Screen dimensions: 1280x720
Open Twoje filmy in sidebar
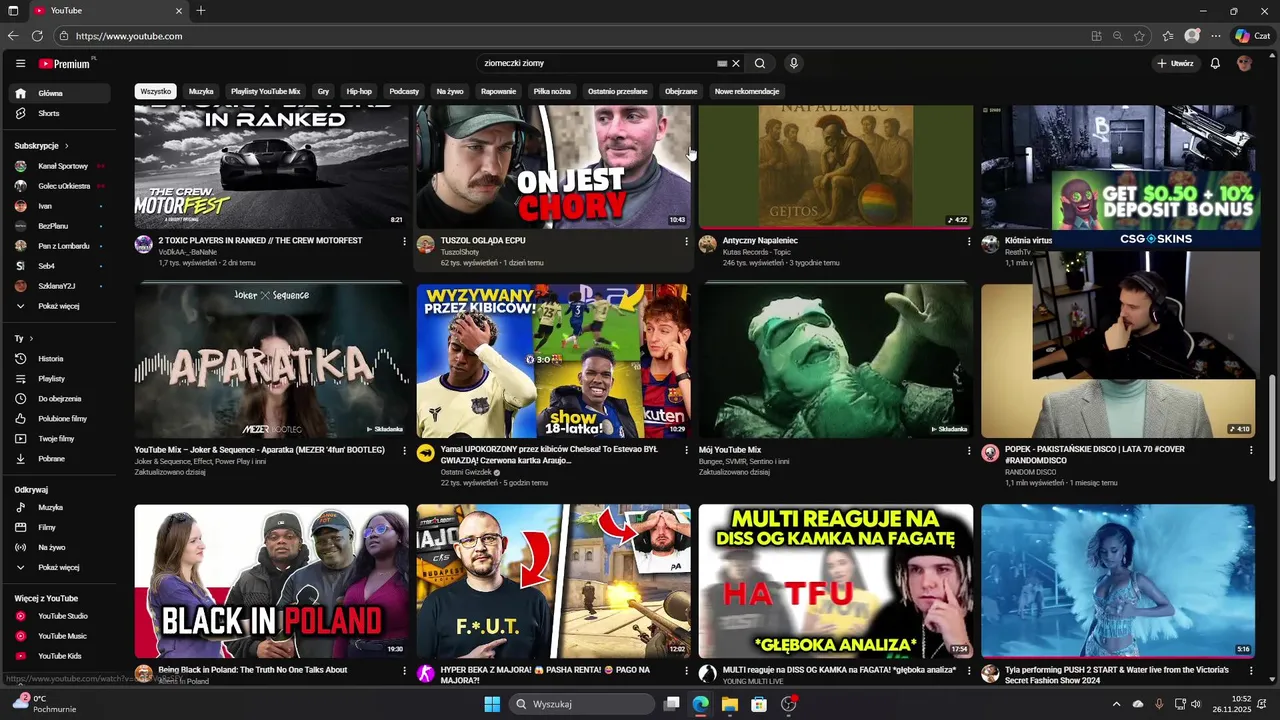[x=62, y=438]
